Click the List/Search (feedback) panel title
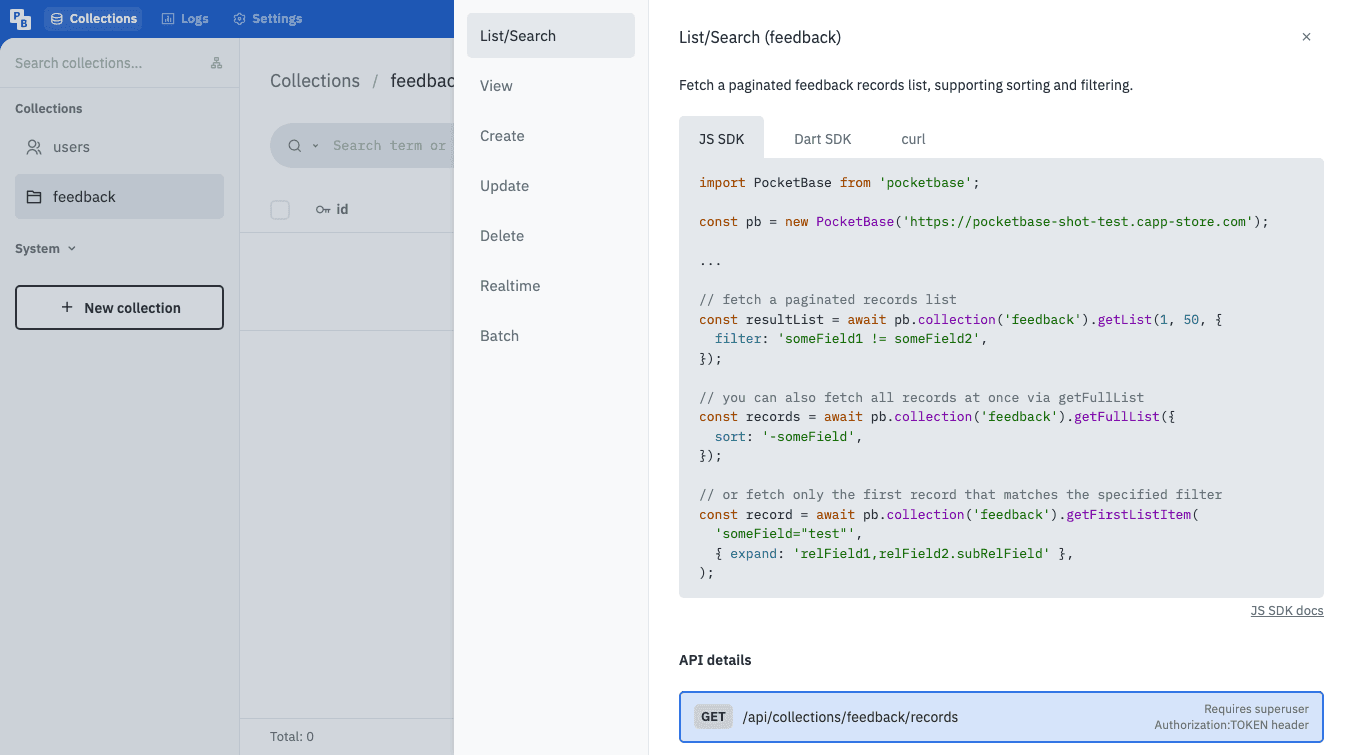 (x=760, y=37)
